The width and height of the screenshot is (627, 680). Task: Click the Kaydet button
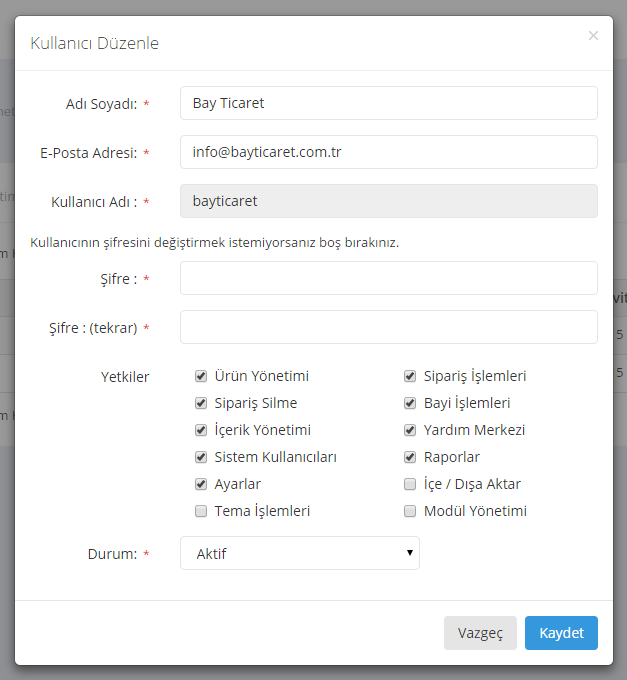tap(561, 633)
